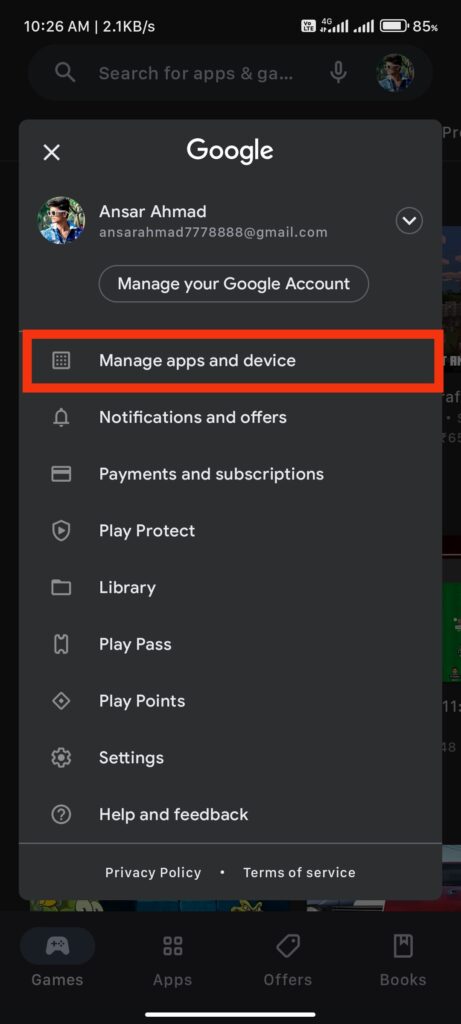Tap the Payments credit card icon
The image size is (461, 1024).
tap(61, 474)
